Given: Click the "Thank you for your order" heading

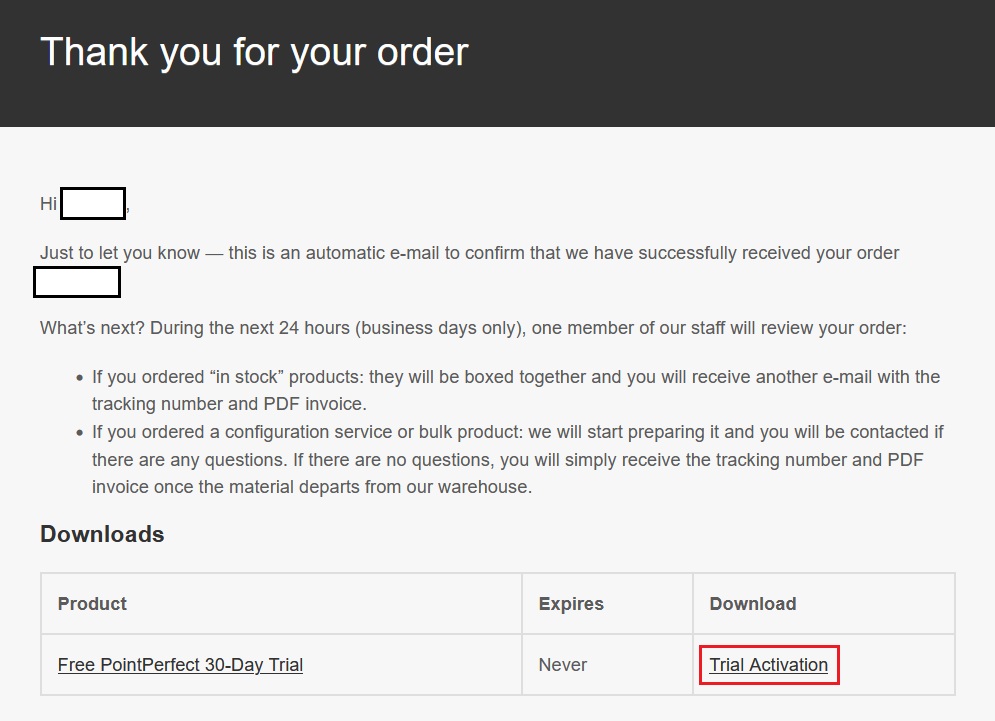Looking at the screenshot, I should point(254,52).
